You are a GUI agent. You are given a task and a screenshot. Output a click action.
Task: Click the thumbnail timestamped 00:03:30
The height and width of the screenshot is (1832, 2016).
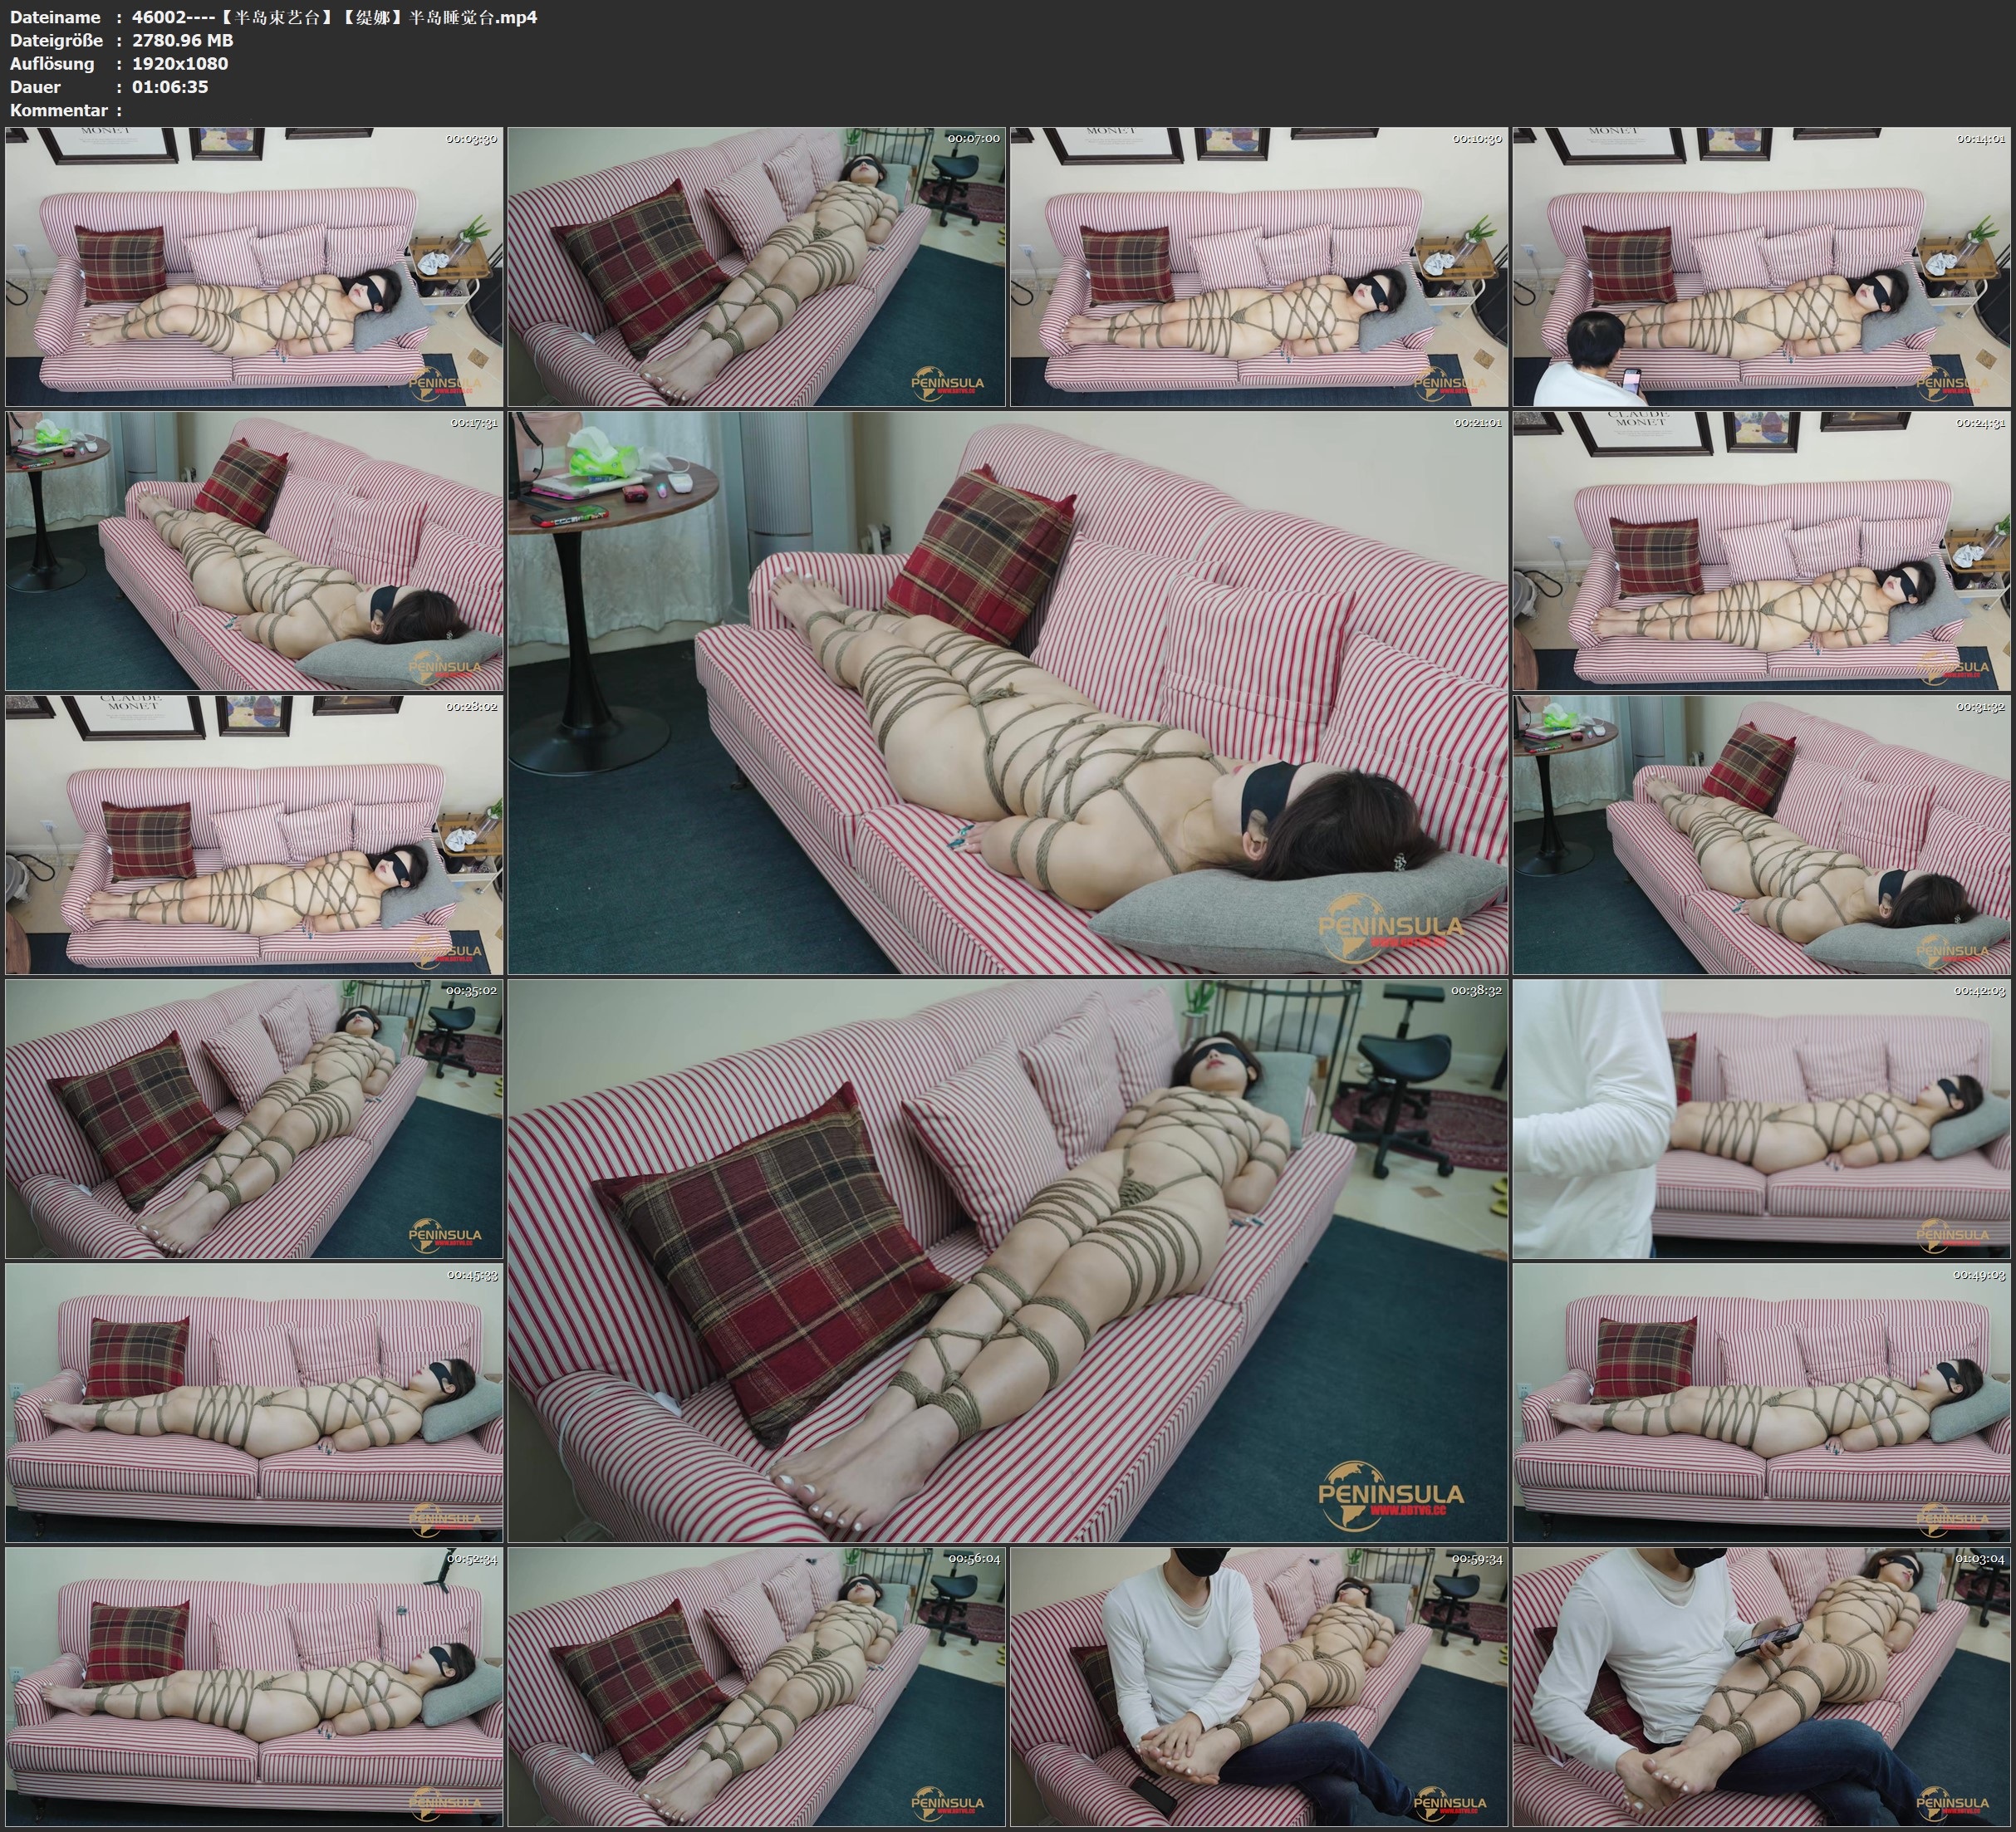point(254,266)
